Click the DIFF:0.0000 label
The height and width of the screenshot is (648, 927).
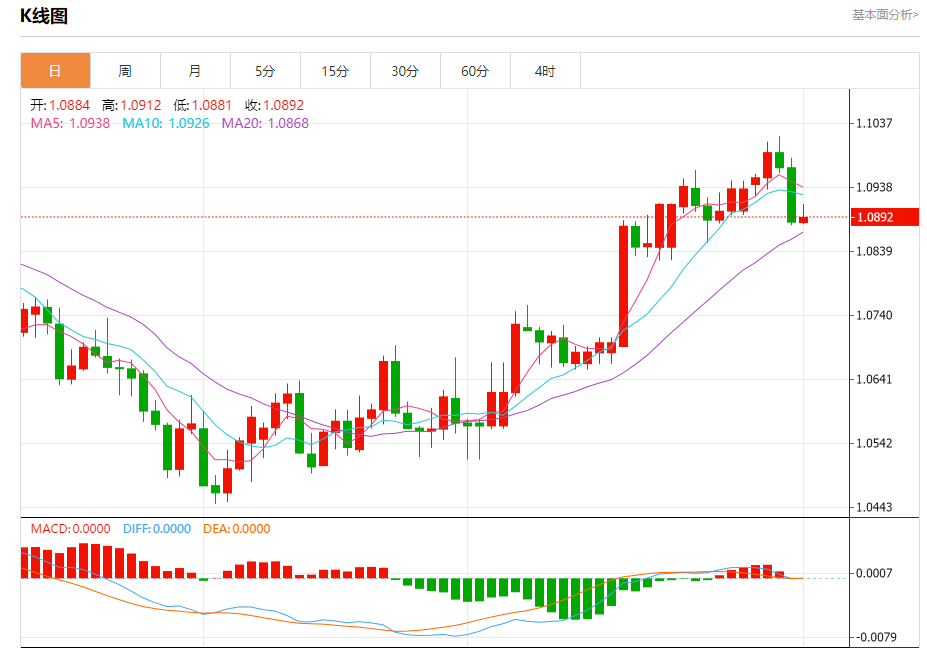point(157,529)
